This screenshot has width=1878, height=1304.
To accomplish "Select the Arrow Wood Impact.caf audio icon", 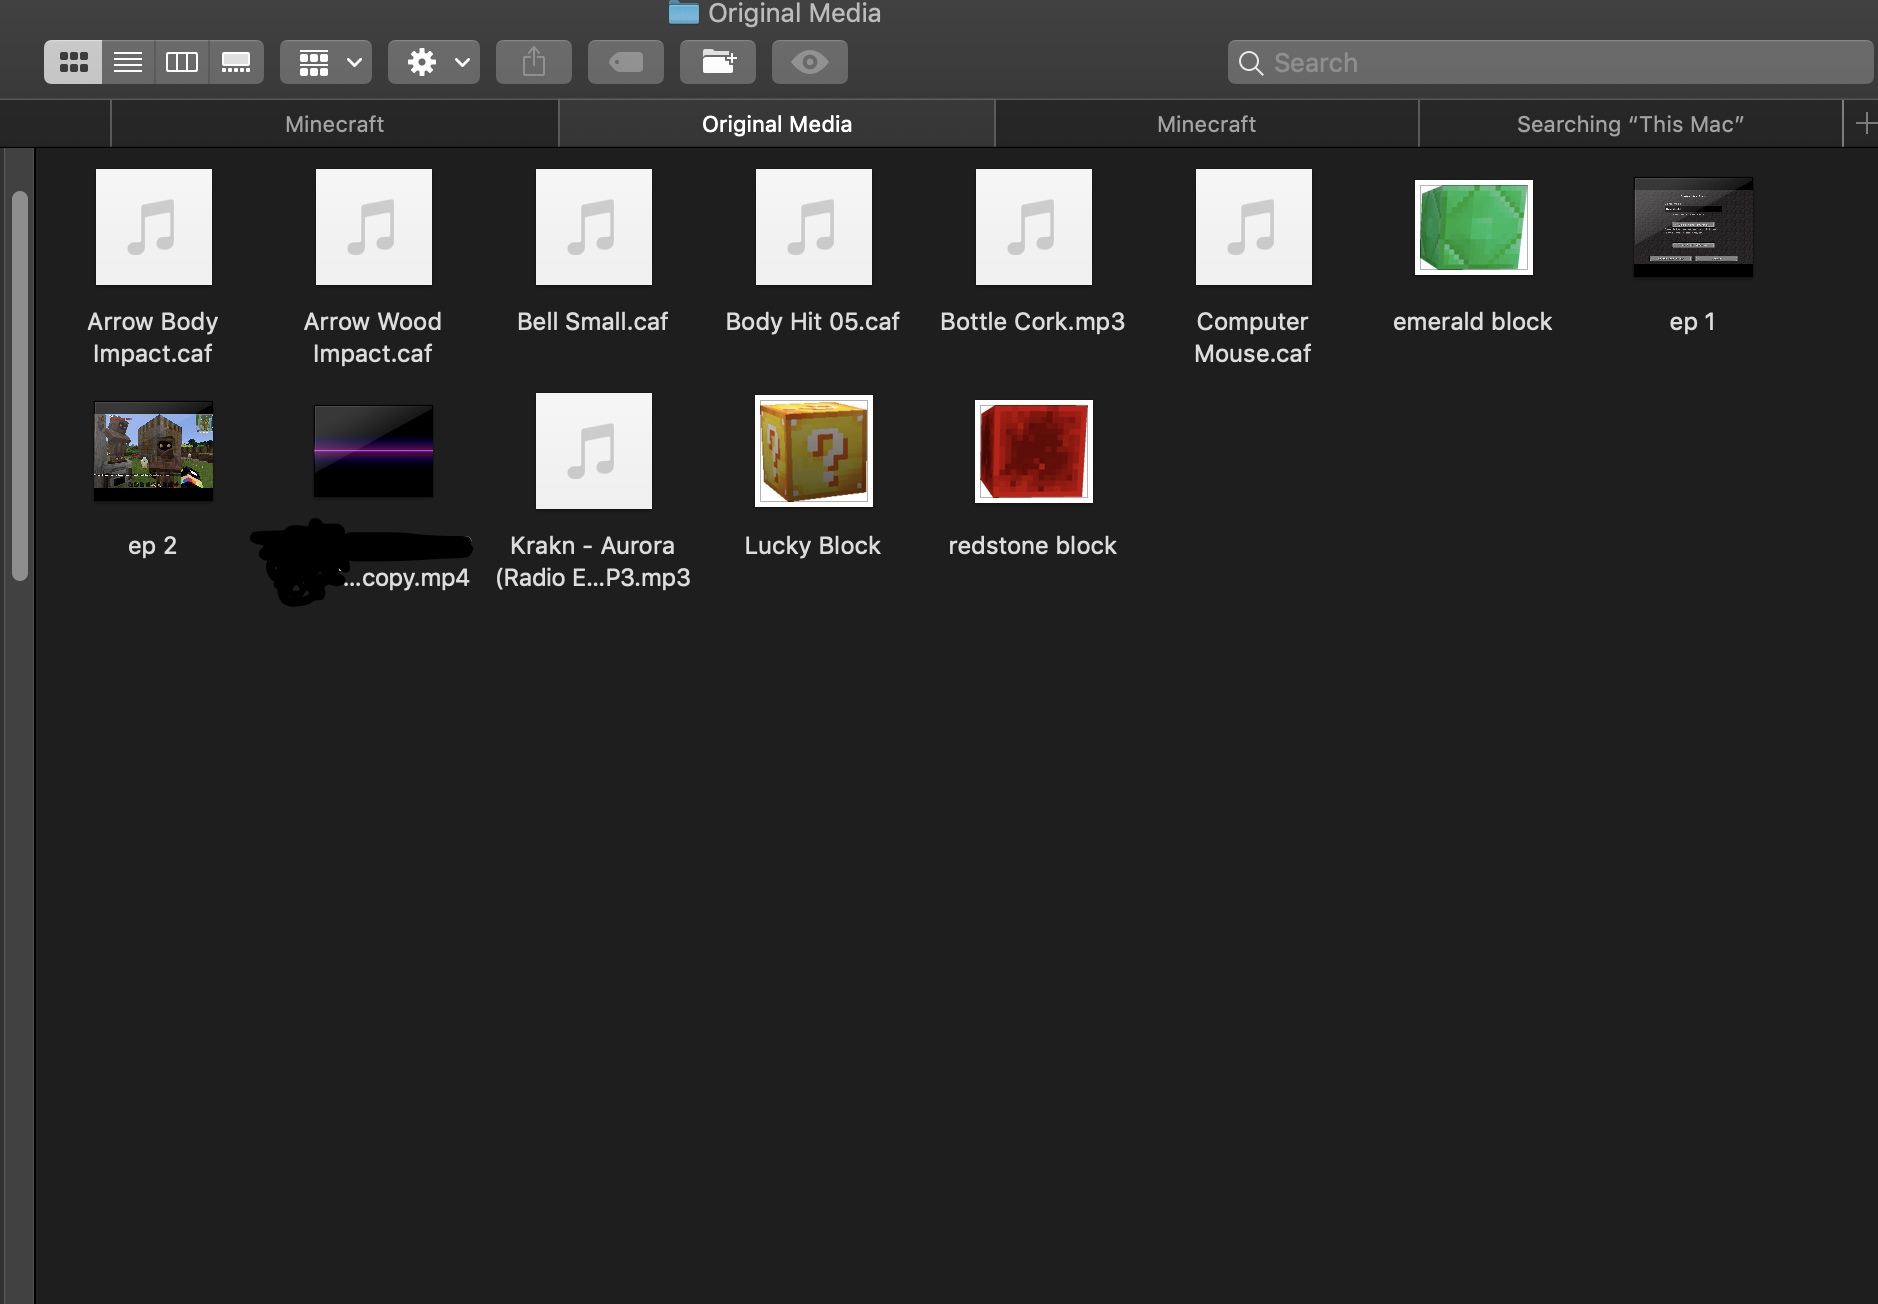I will [x=374, y=227].
